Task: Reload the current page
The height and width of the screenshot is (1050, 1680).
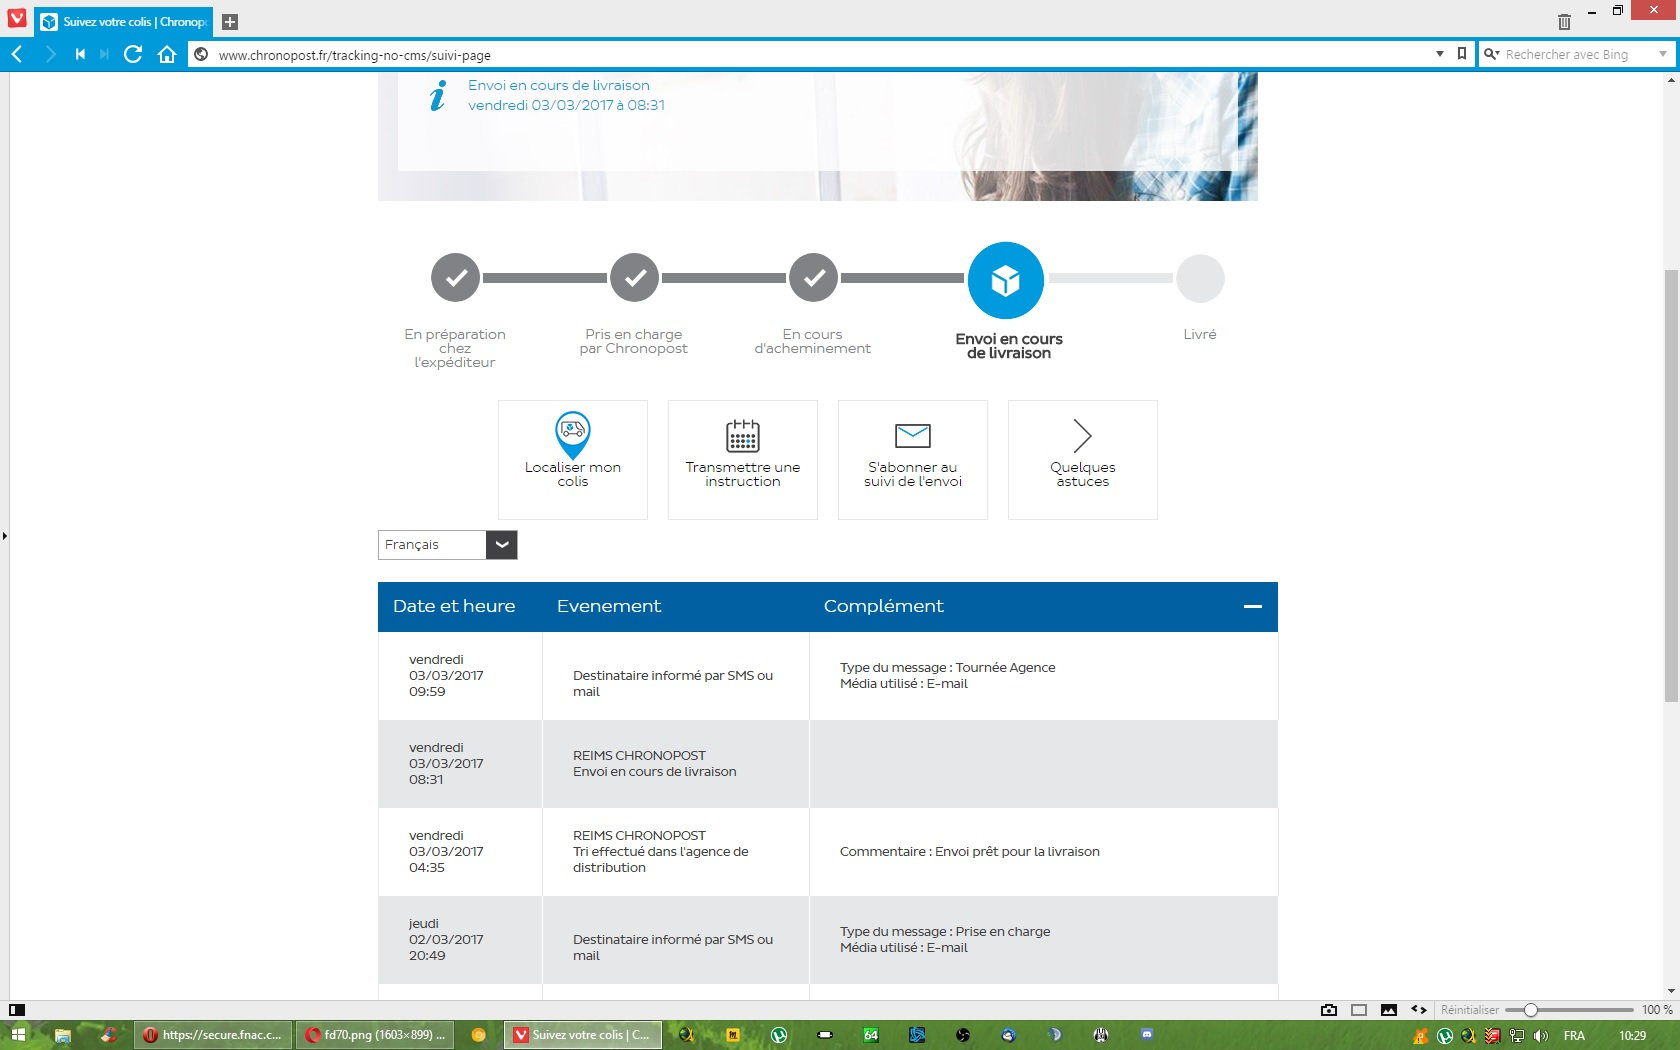Action: click(x=133, y=54)
